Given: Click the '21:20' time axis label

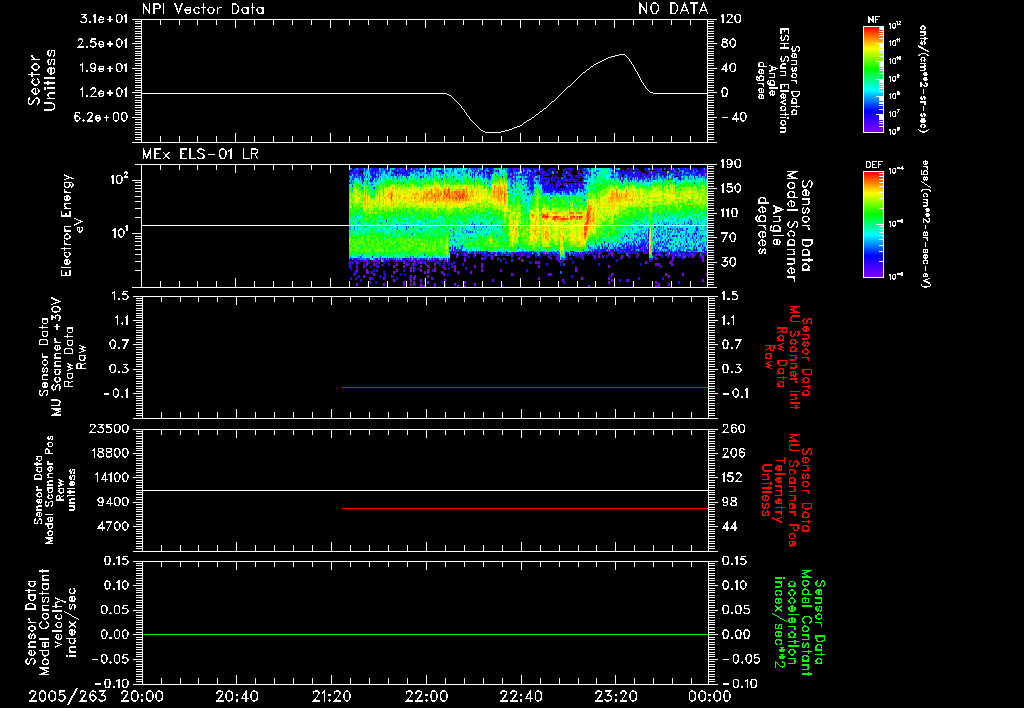Looking at the screenshot, I should [331, 696].
